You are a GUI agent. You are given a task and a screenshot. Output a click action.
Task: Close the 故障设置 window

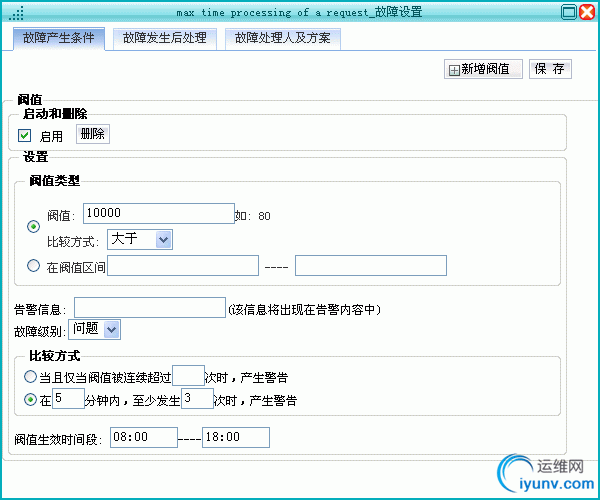coord(587,12)
